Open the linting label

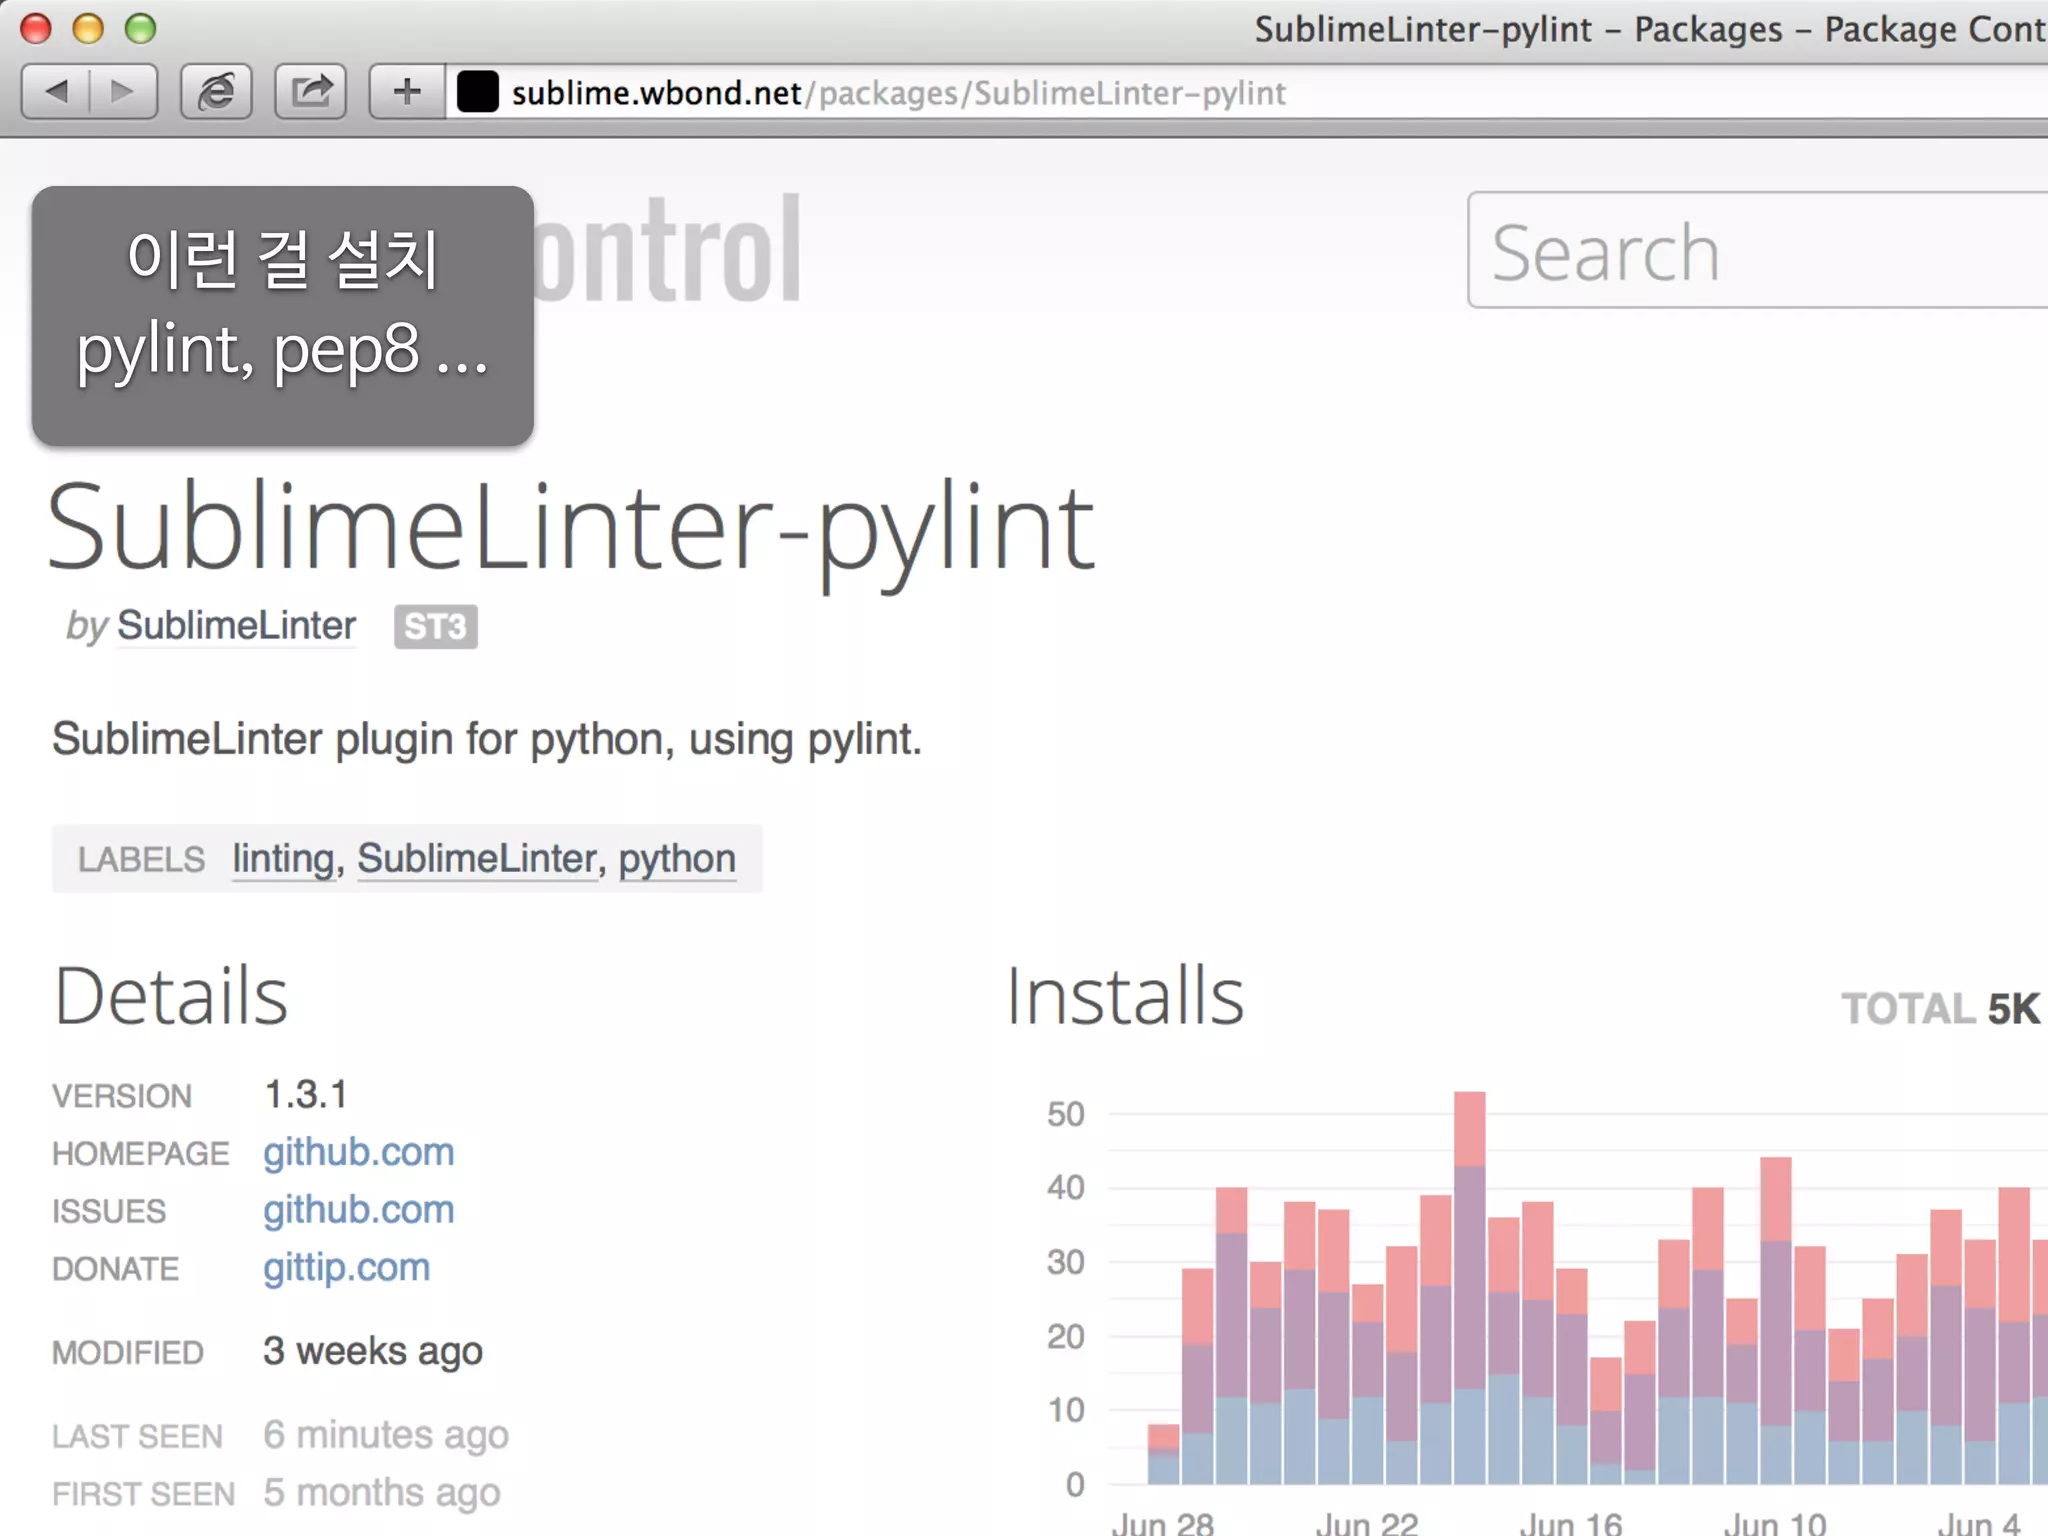[x=283, y=859]
